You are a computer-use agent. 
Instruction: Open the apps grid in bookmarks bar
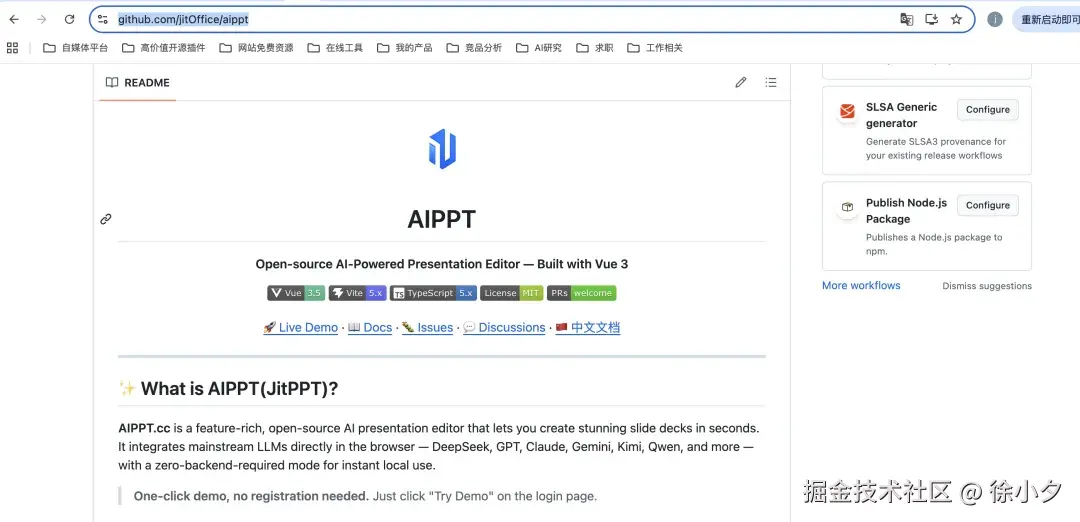[x=12, y=48]
